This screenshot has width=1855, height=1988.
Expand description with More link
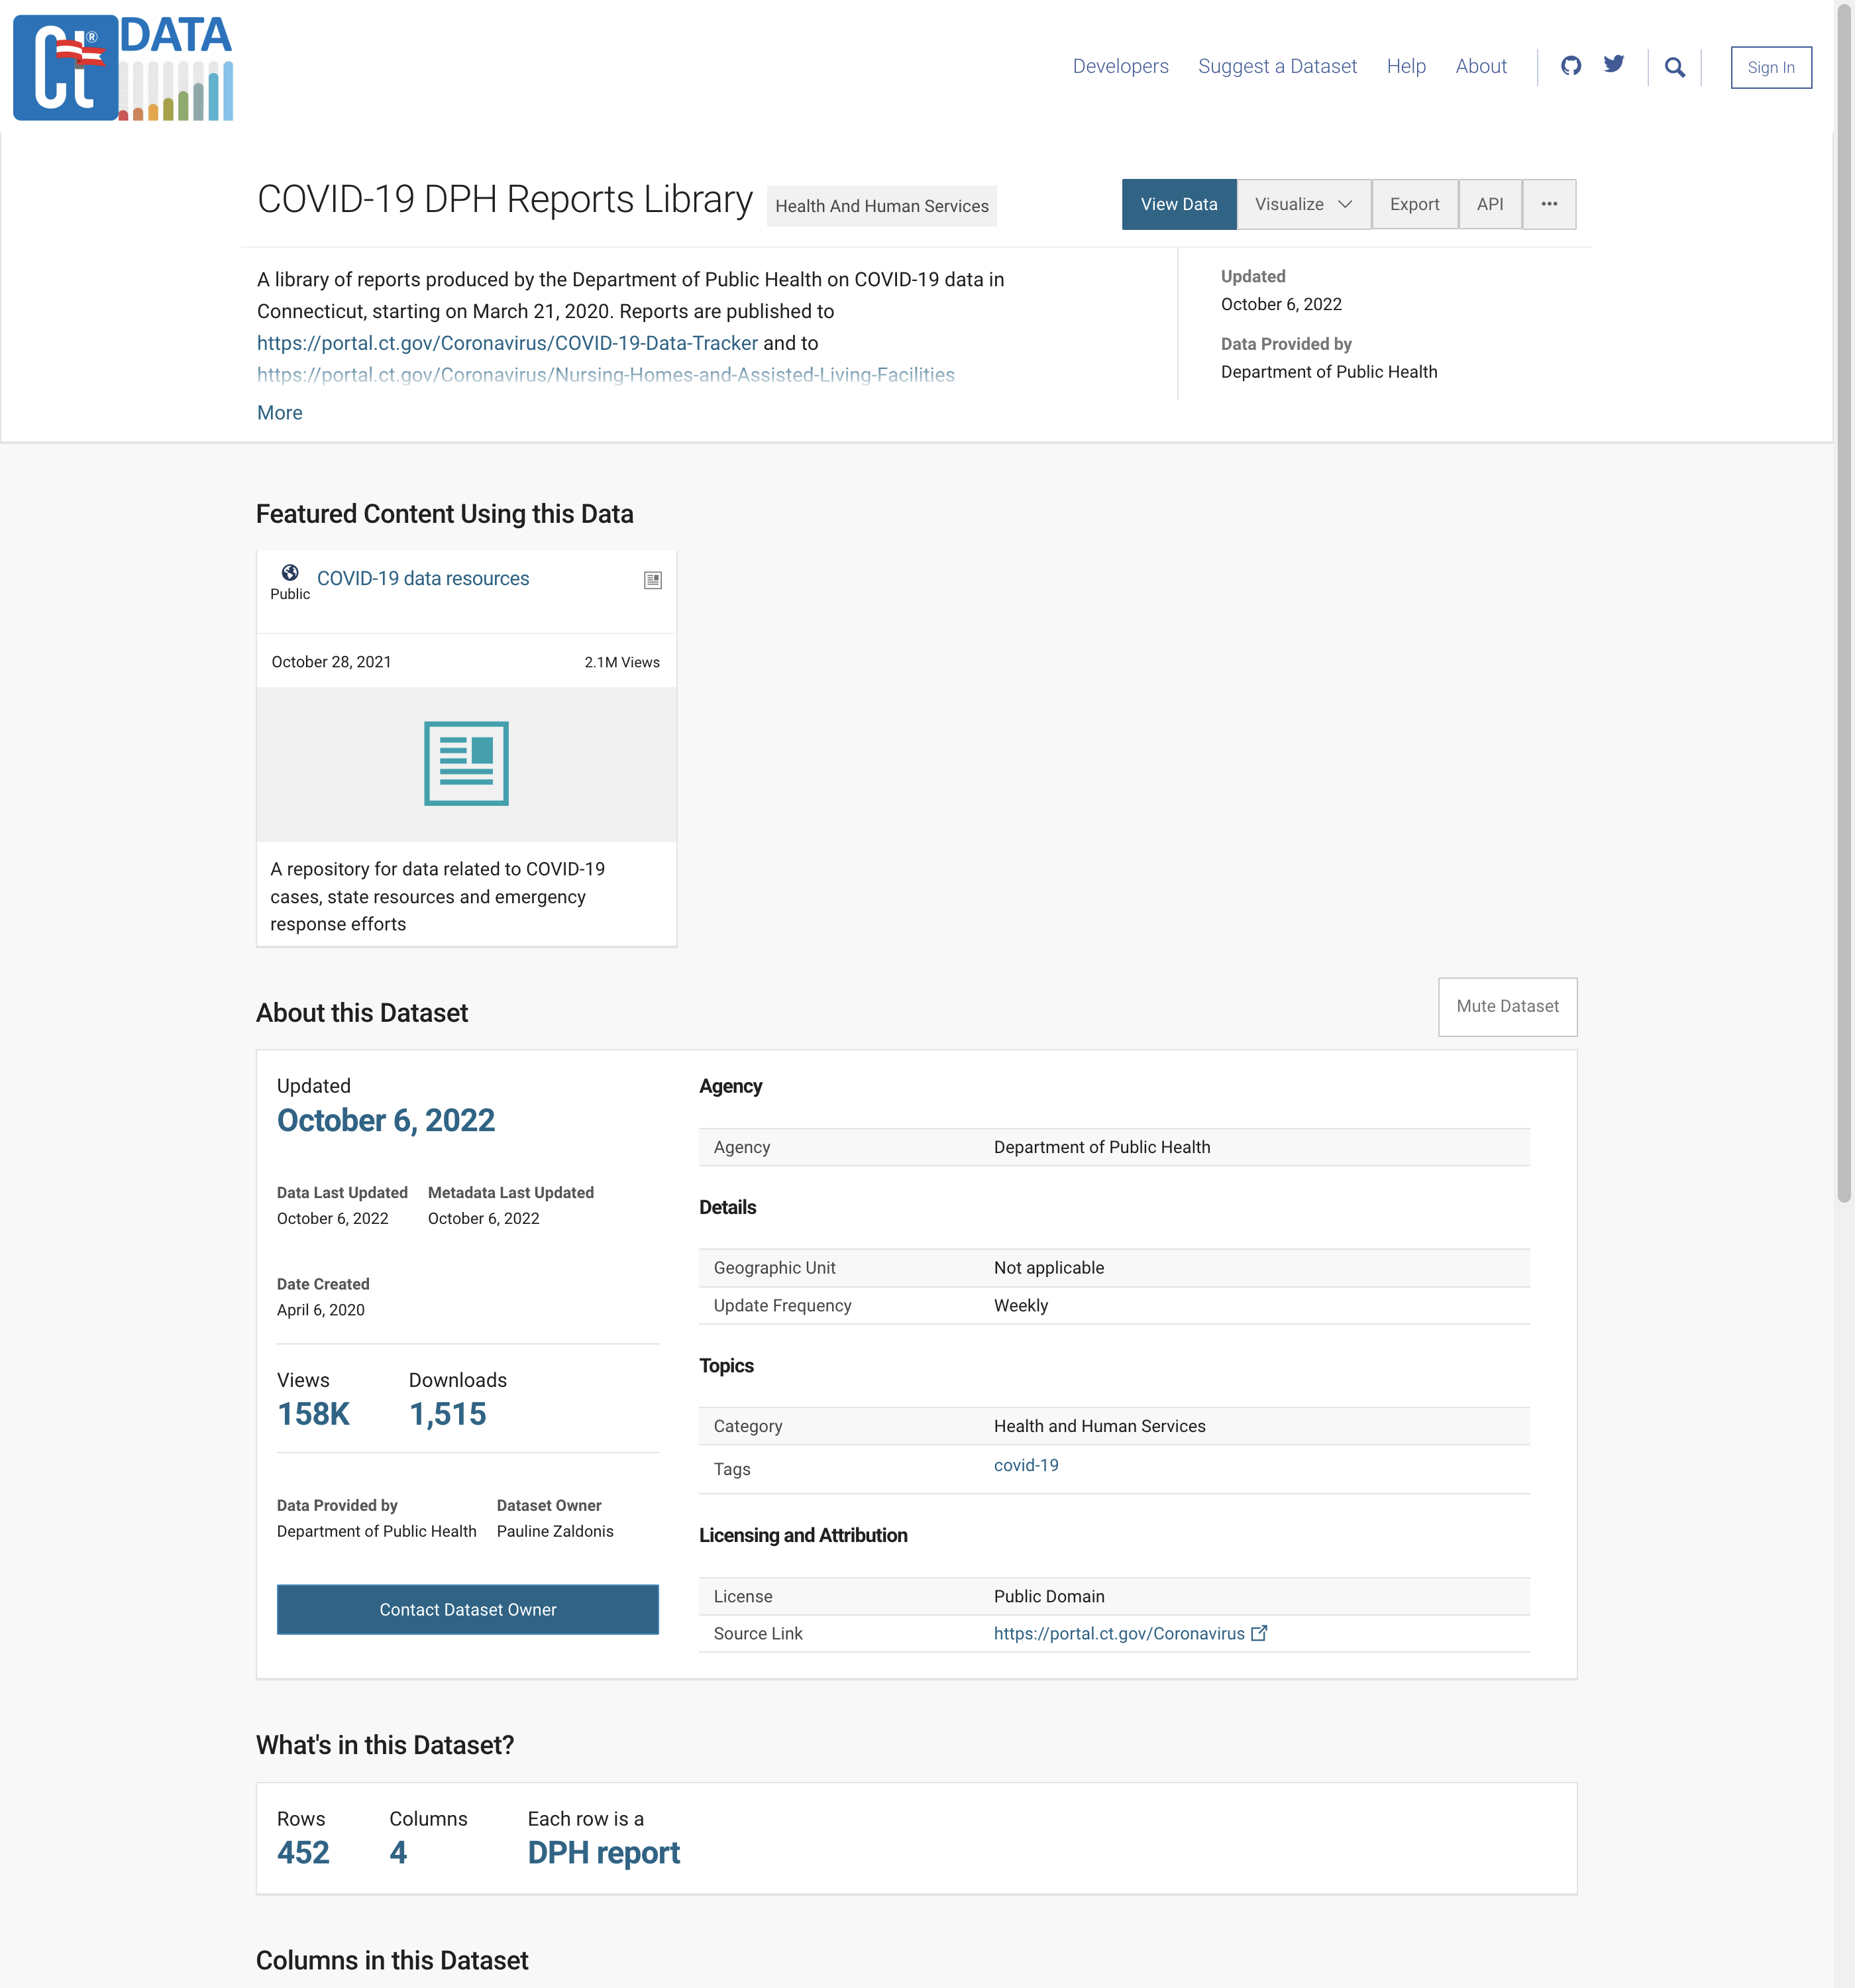pyautogui.click(x=279, y=413)
